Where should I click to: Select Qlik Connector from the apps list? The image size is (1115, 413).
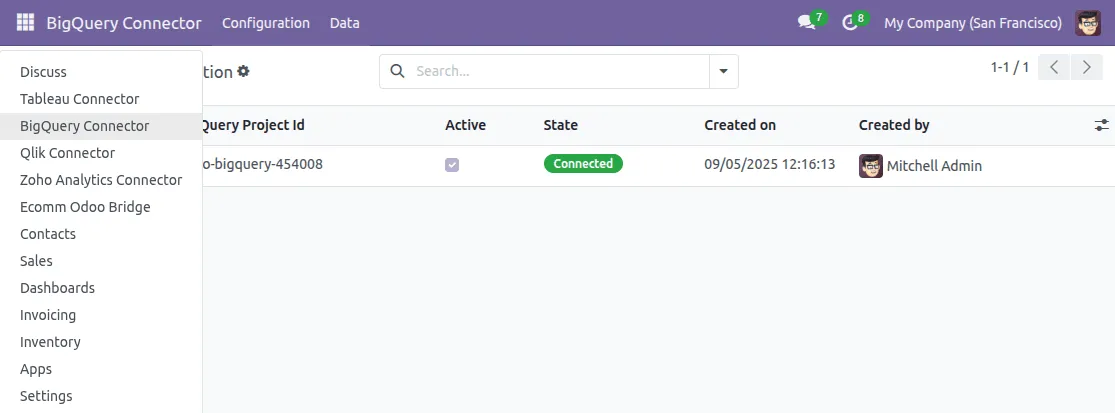pos(67,153)
